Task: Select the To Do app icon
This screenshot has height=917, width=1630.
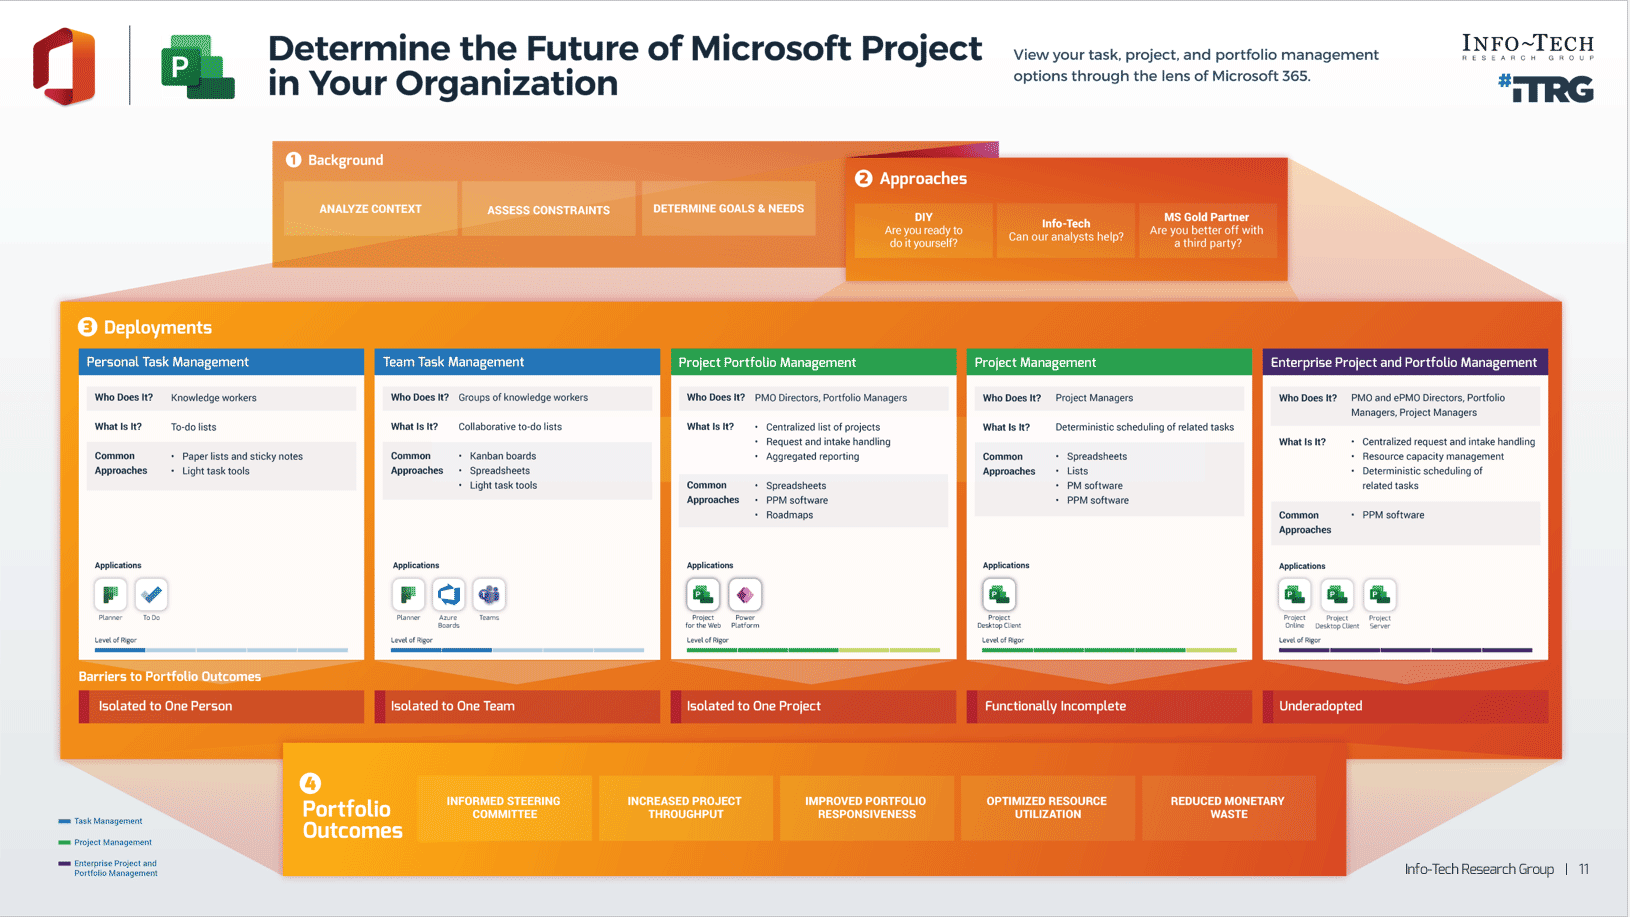Action: pyautogui.click(x=151, y=595)
